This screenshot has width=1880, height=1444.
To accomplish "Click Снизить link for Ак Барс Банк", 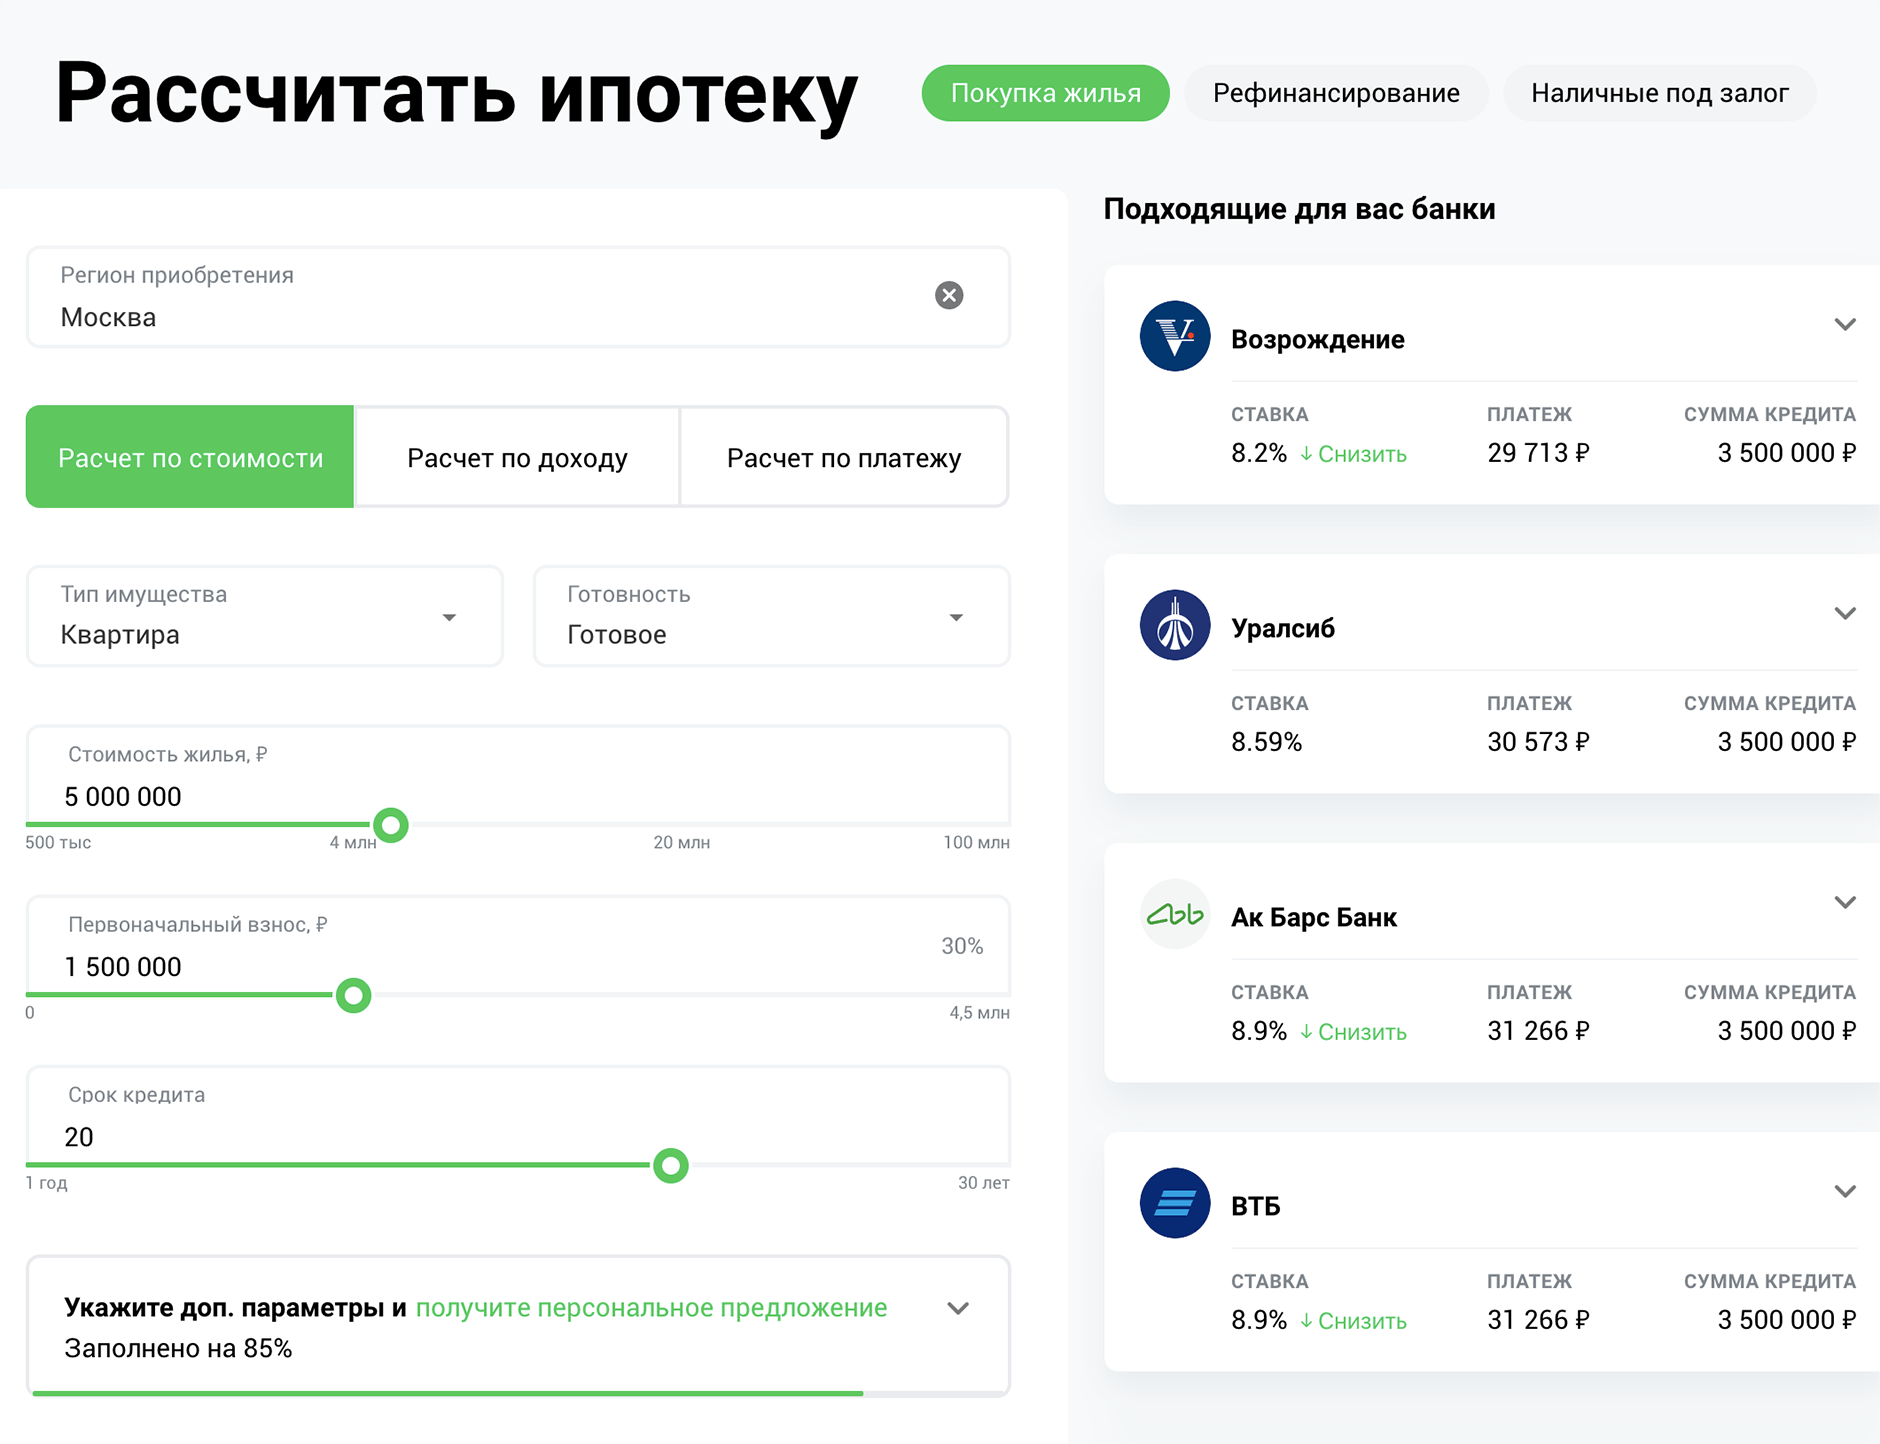I will [x=1353, y=1032].
